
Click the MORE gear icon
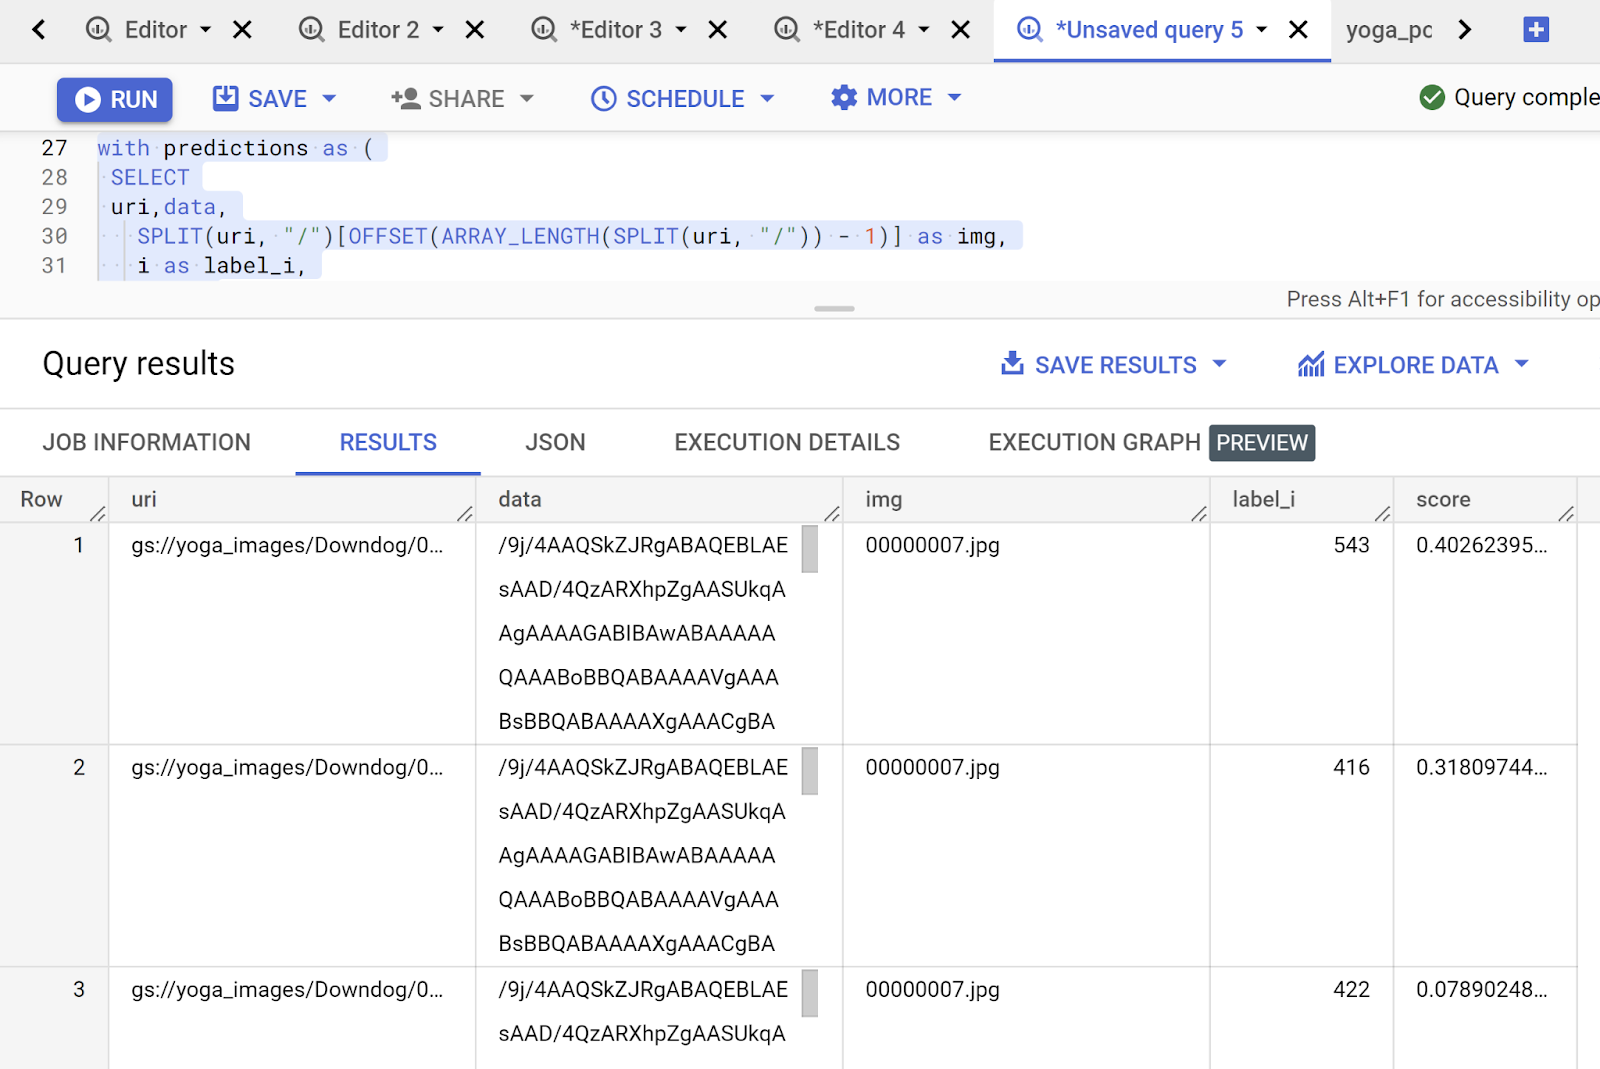pos(844,97)
